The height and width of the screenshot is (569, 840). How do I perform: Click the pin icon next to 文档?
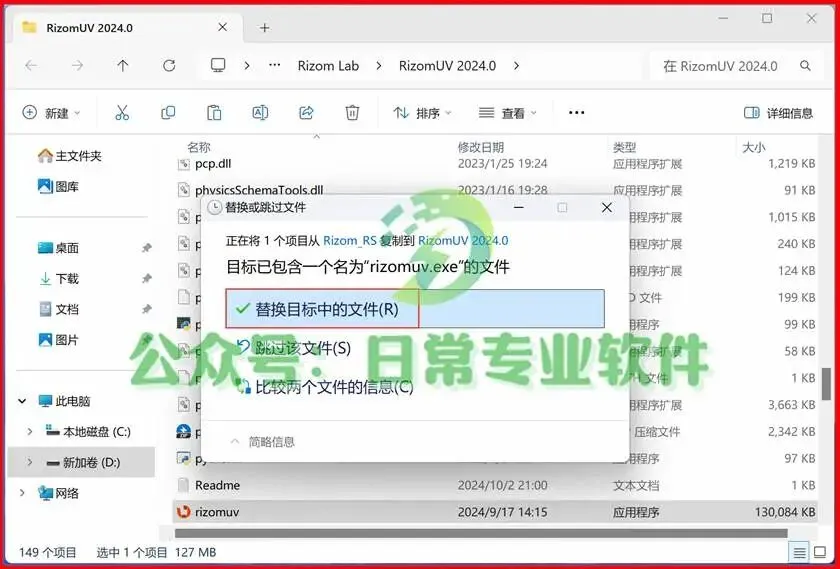tap(146, 309)
